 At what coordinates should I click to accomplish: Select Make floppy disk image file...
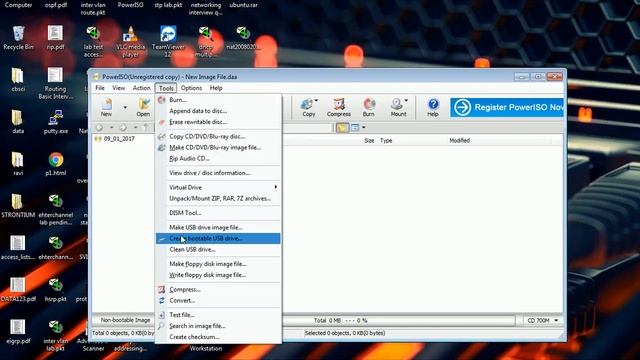(218, 264)
